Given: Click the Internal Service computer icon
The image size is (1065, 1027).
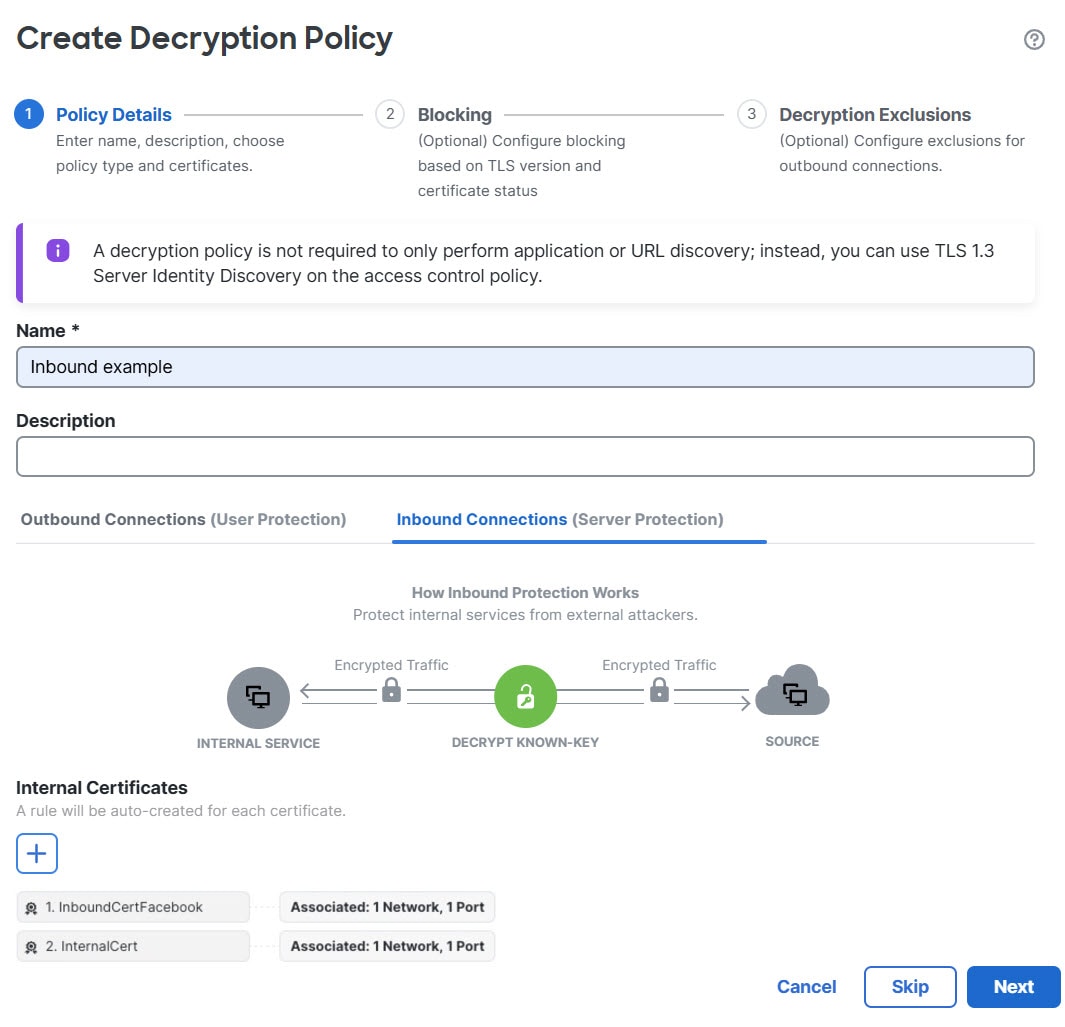Looking at the screenshot, I should 258,698.
